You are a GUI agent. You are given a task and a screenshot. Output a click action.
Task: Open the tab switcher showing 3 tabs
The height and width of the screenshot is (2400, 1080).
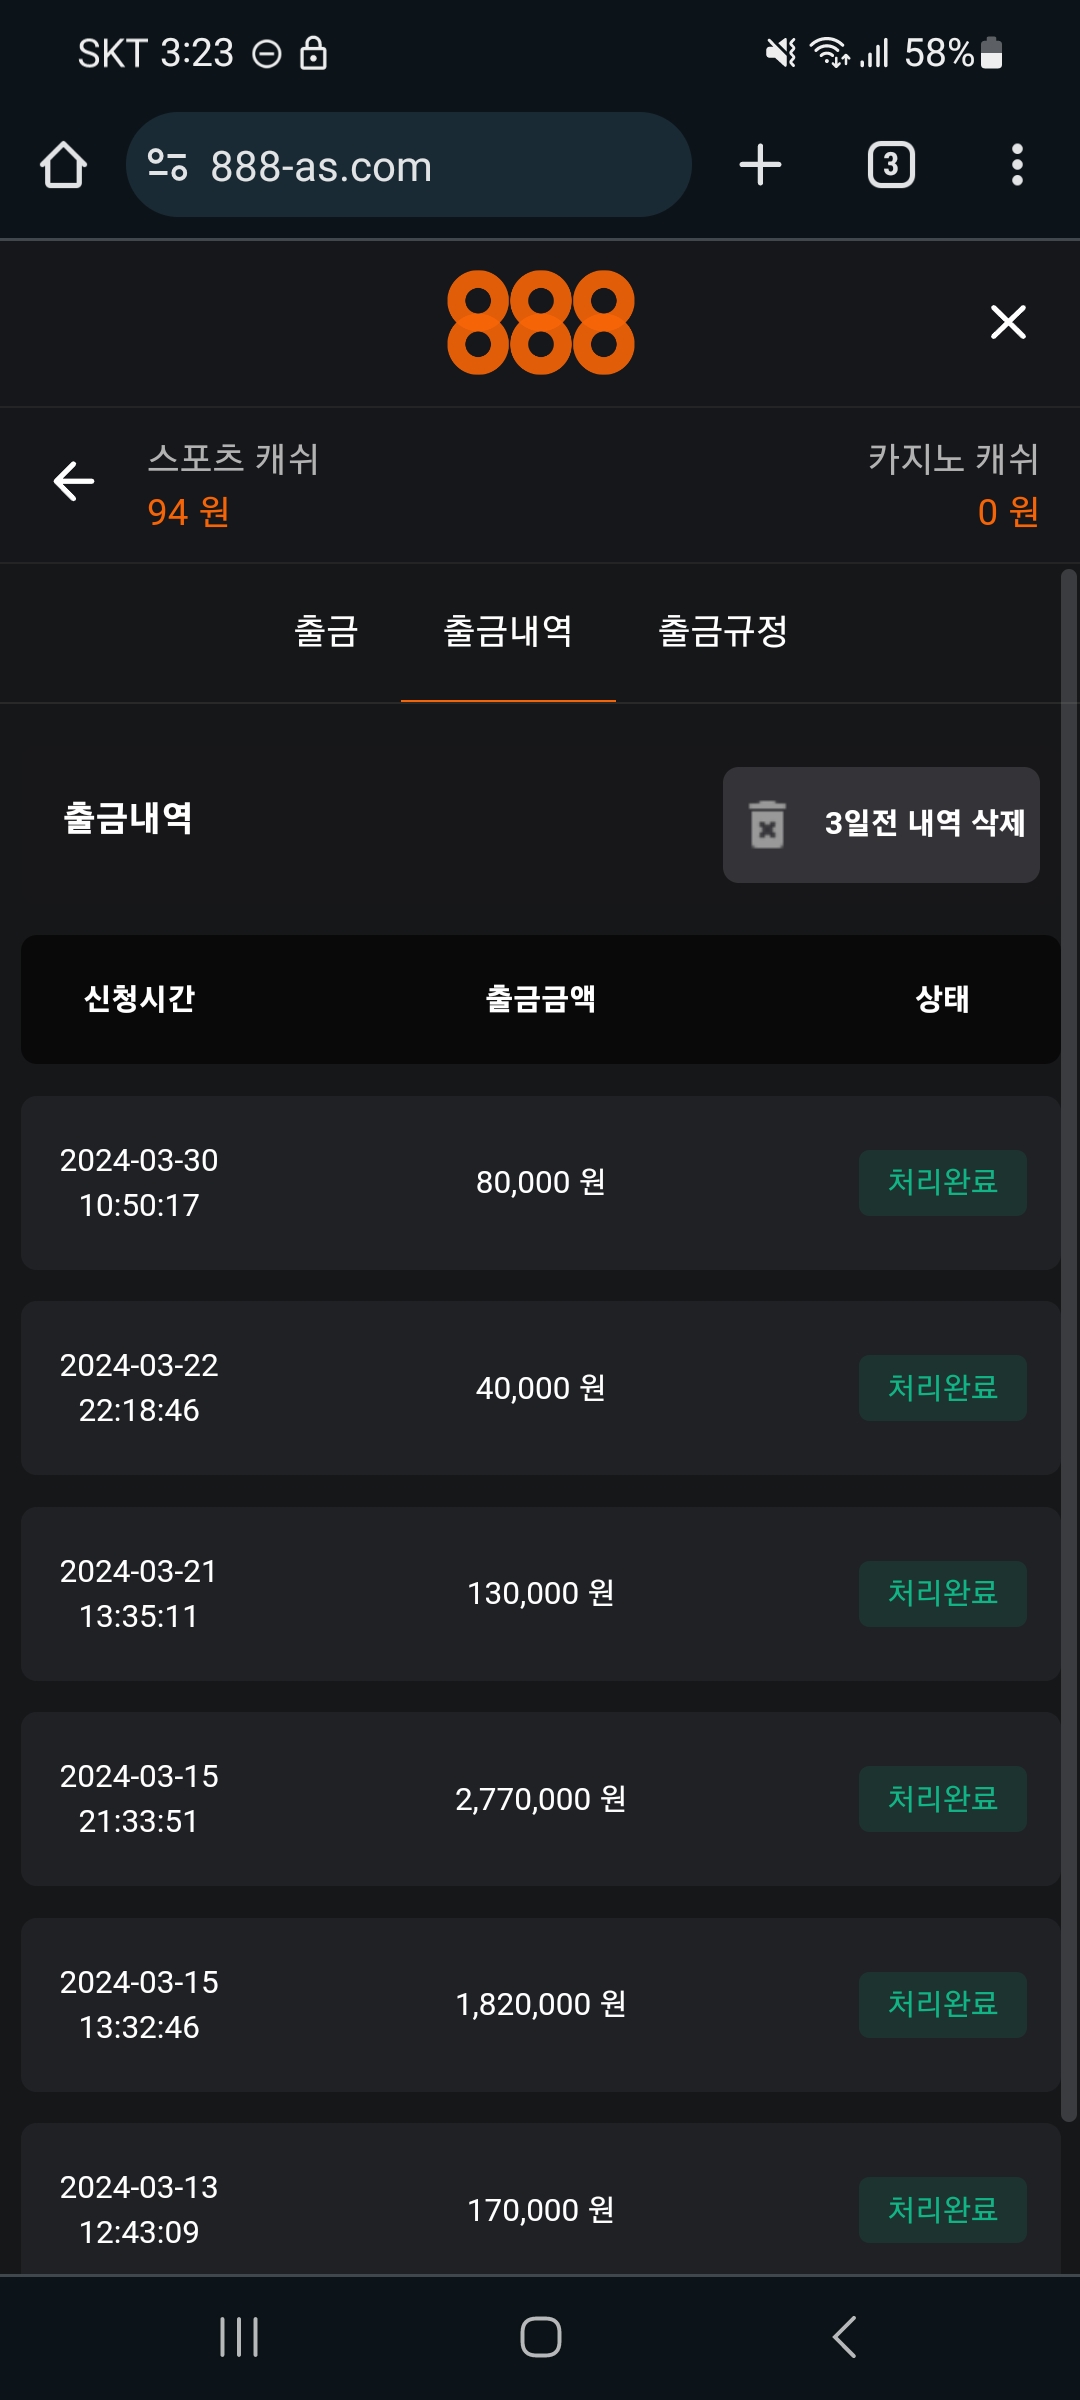pos(890,165)
